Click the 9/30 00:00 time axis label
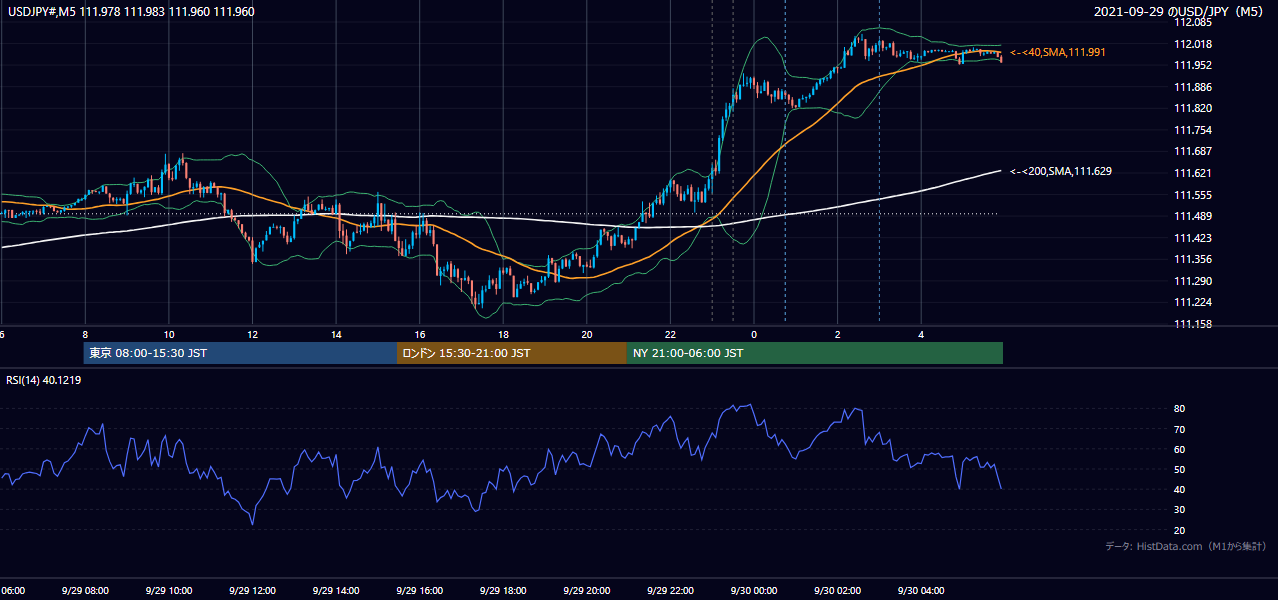The image size is (1278, 600). (753, 591)
